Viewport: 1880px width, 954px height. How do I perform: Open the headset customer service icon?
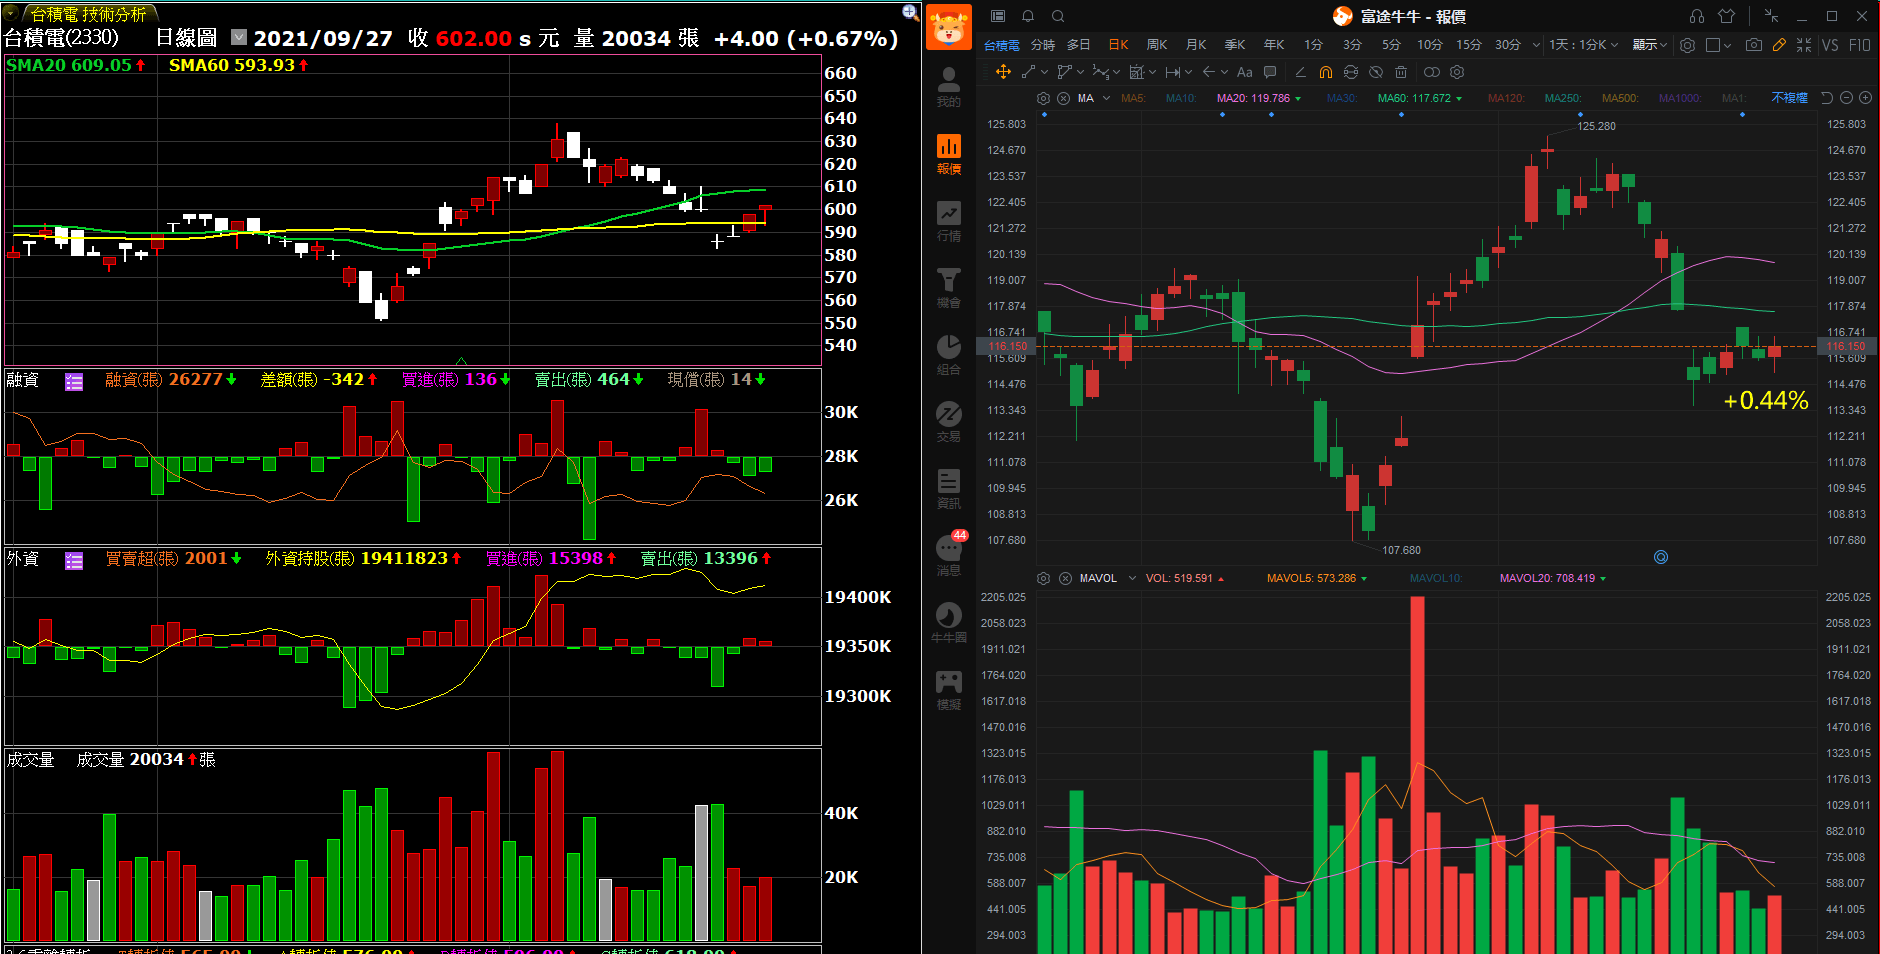coord(1697,16)
